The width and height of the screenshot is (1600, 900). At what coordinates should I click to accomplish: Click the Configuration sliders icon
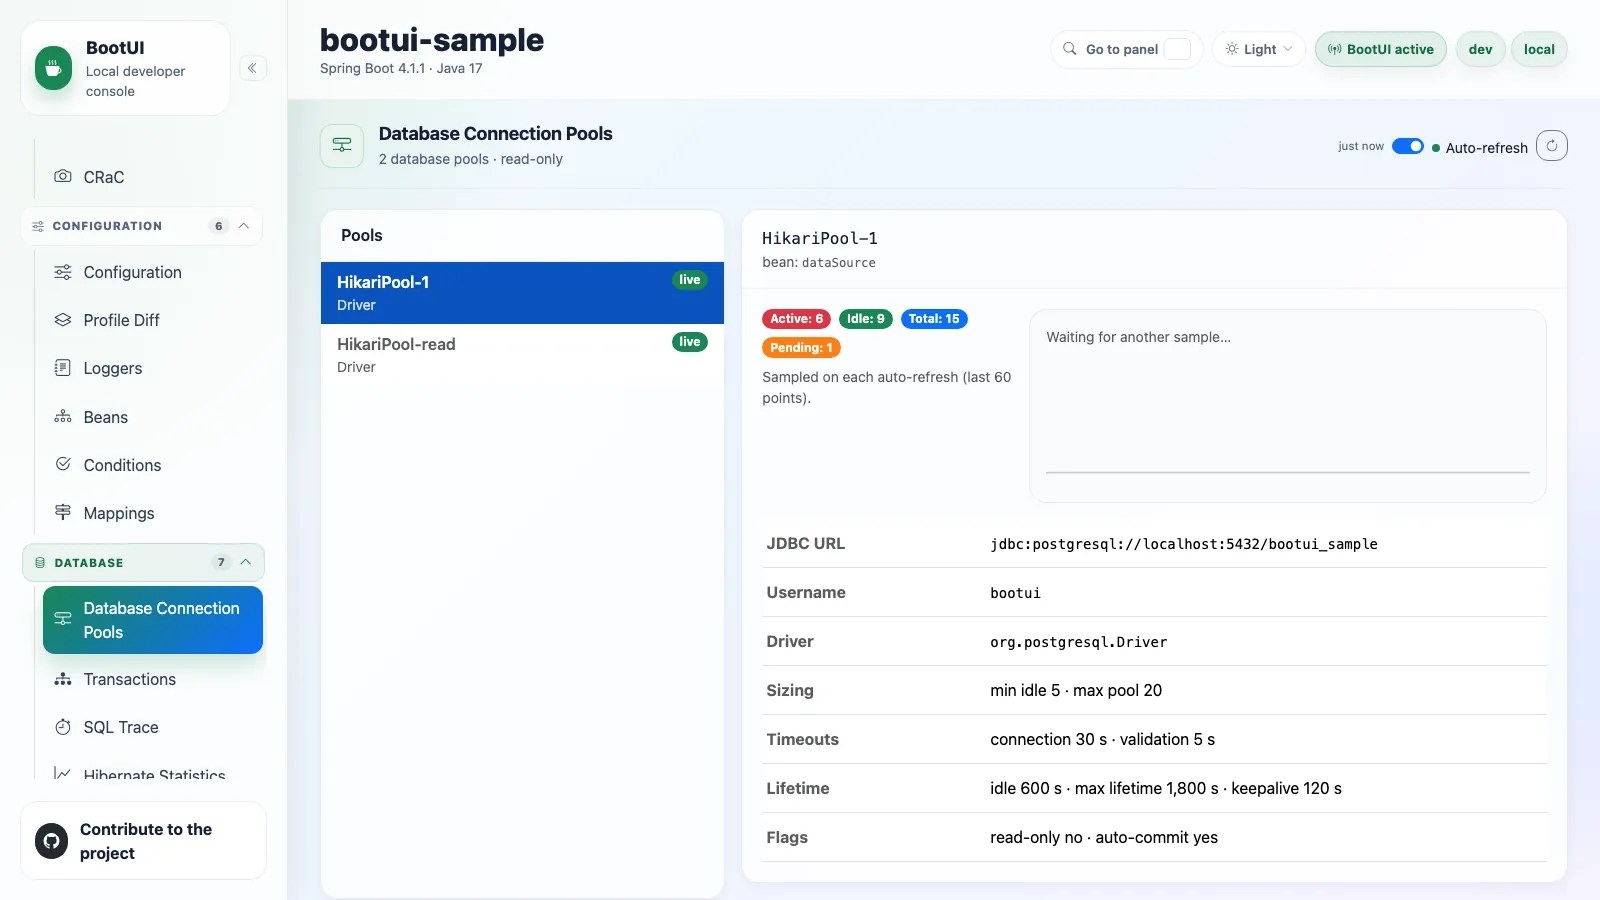click(x=63, y=272)
